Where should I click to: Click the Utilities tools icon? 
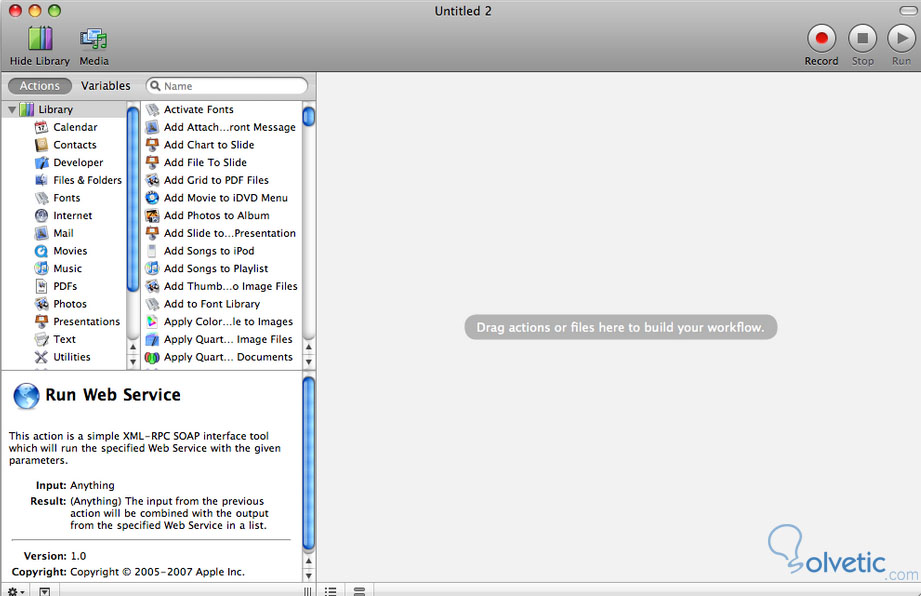point(41,356)
